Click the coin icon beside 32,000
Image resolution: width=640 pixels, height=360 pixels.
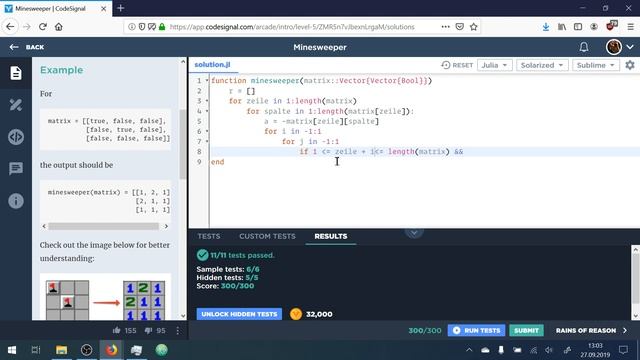[x=296, y=314]
